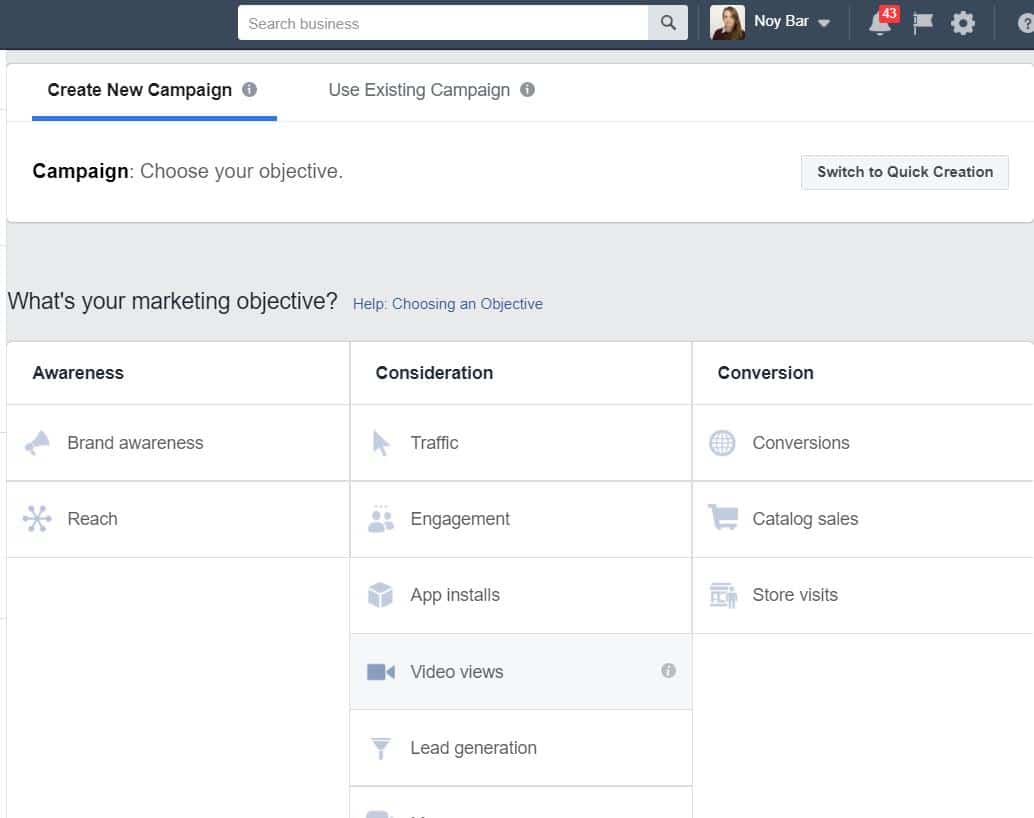1034x818 pixels.
Task: Focus the Search business input field
Action: [x=443, y=23]
